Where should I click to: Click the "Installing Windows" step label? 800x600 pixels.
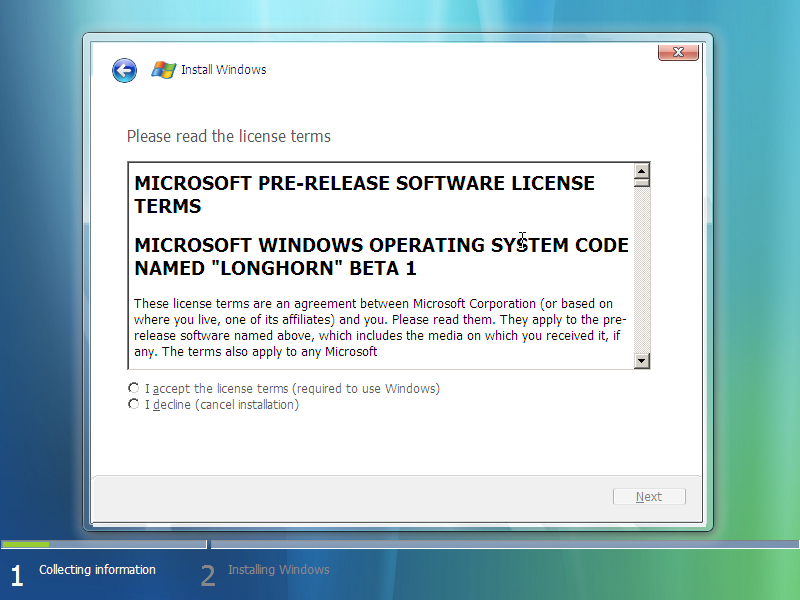click(x=279, y=570)
